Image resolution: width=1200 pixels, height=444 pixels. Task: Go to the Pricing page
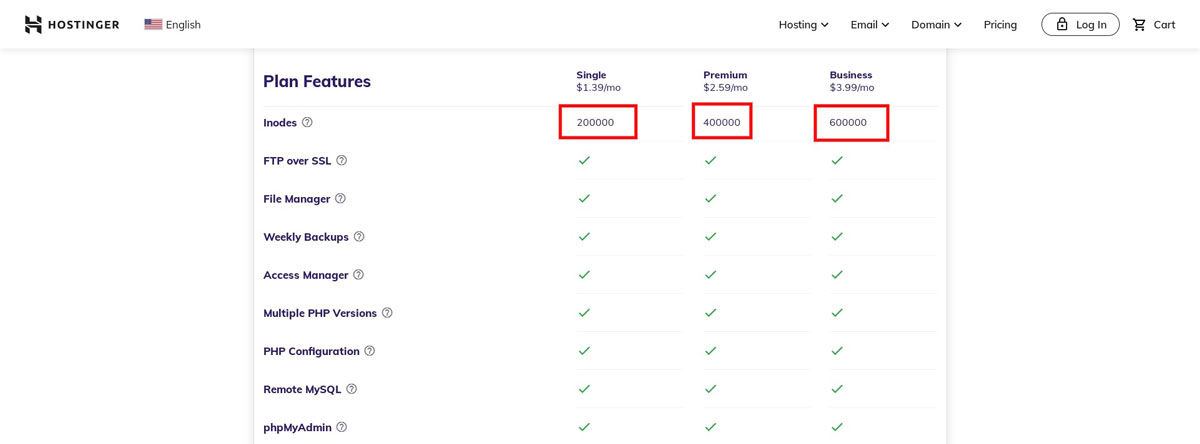coord(1000,24)
